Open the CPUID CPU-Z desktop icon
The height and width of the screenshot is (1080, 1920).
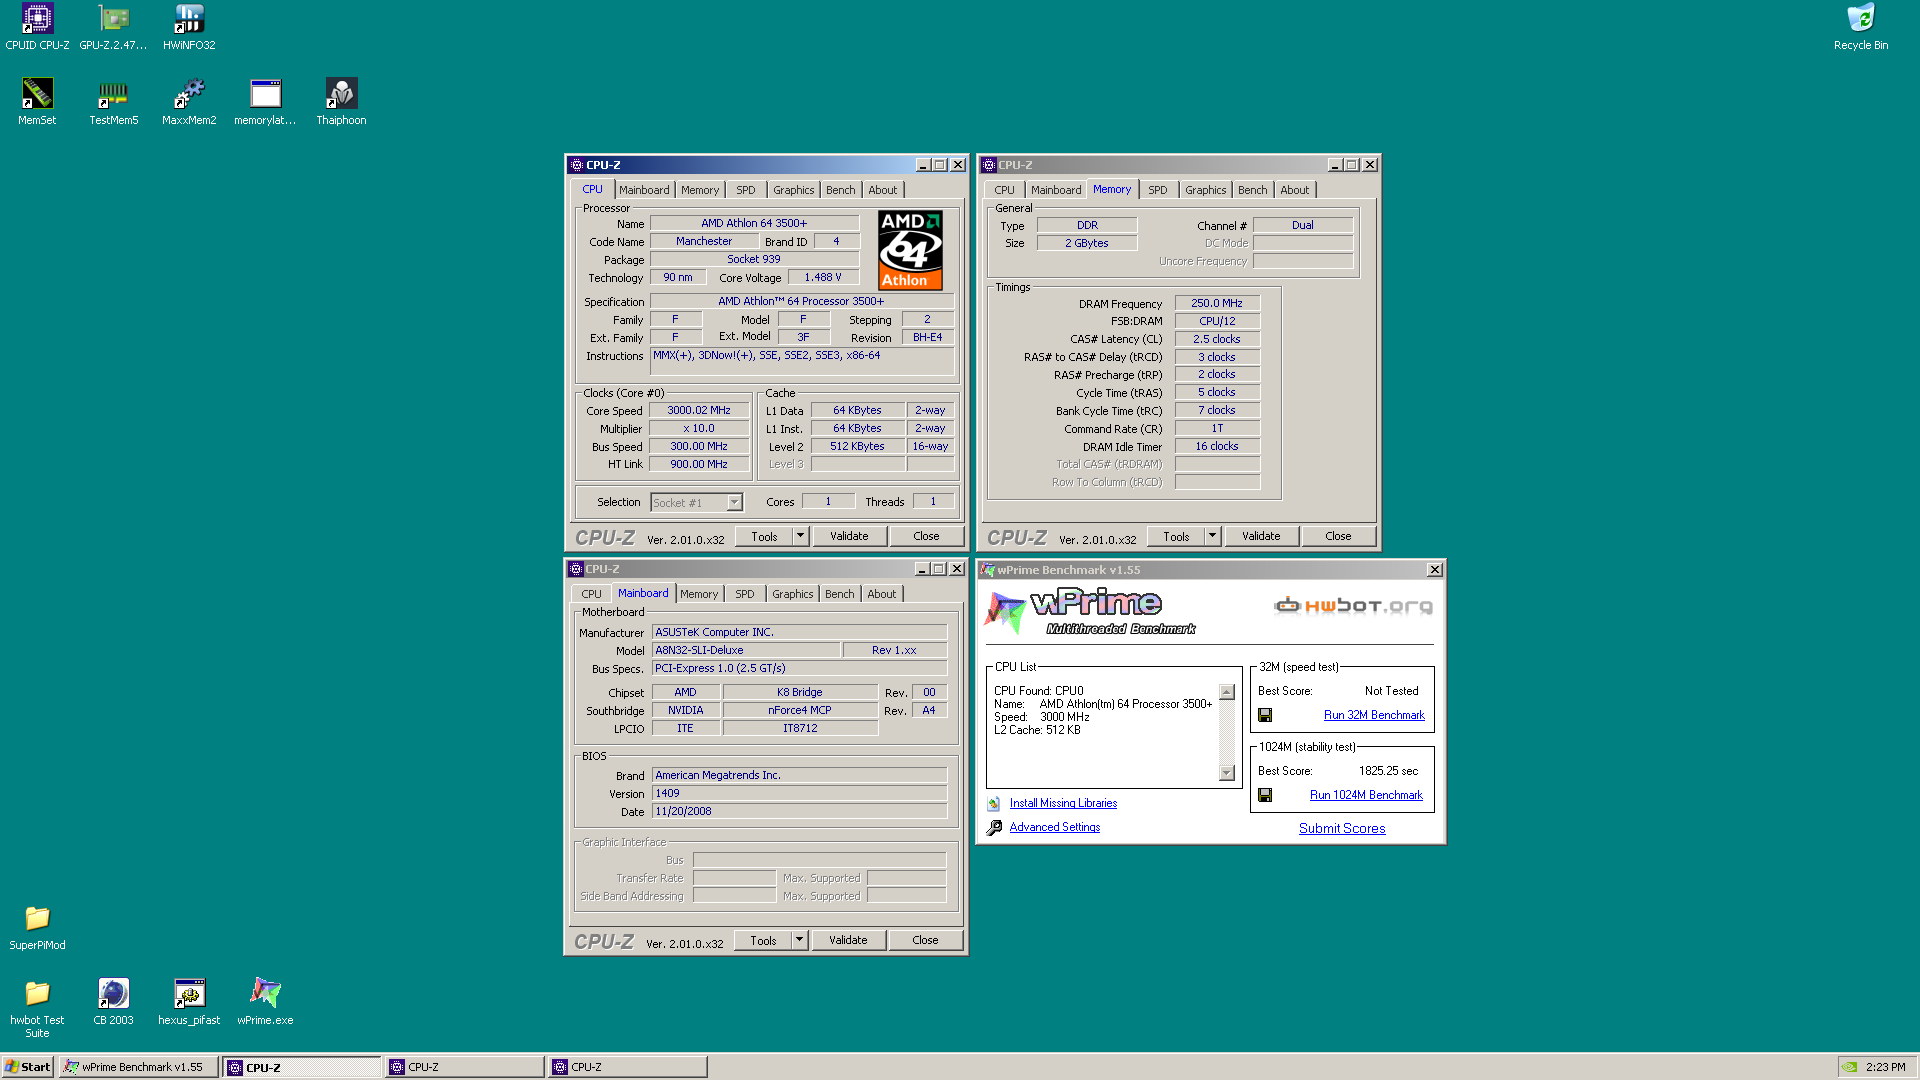tap(37, 27)
